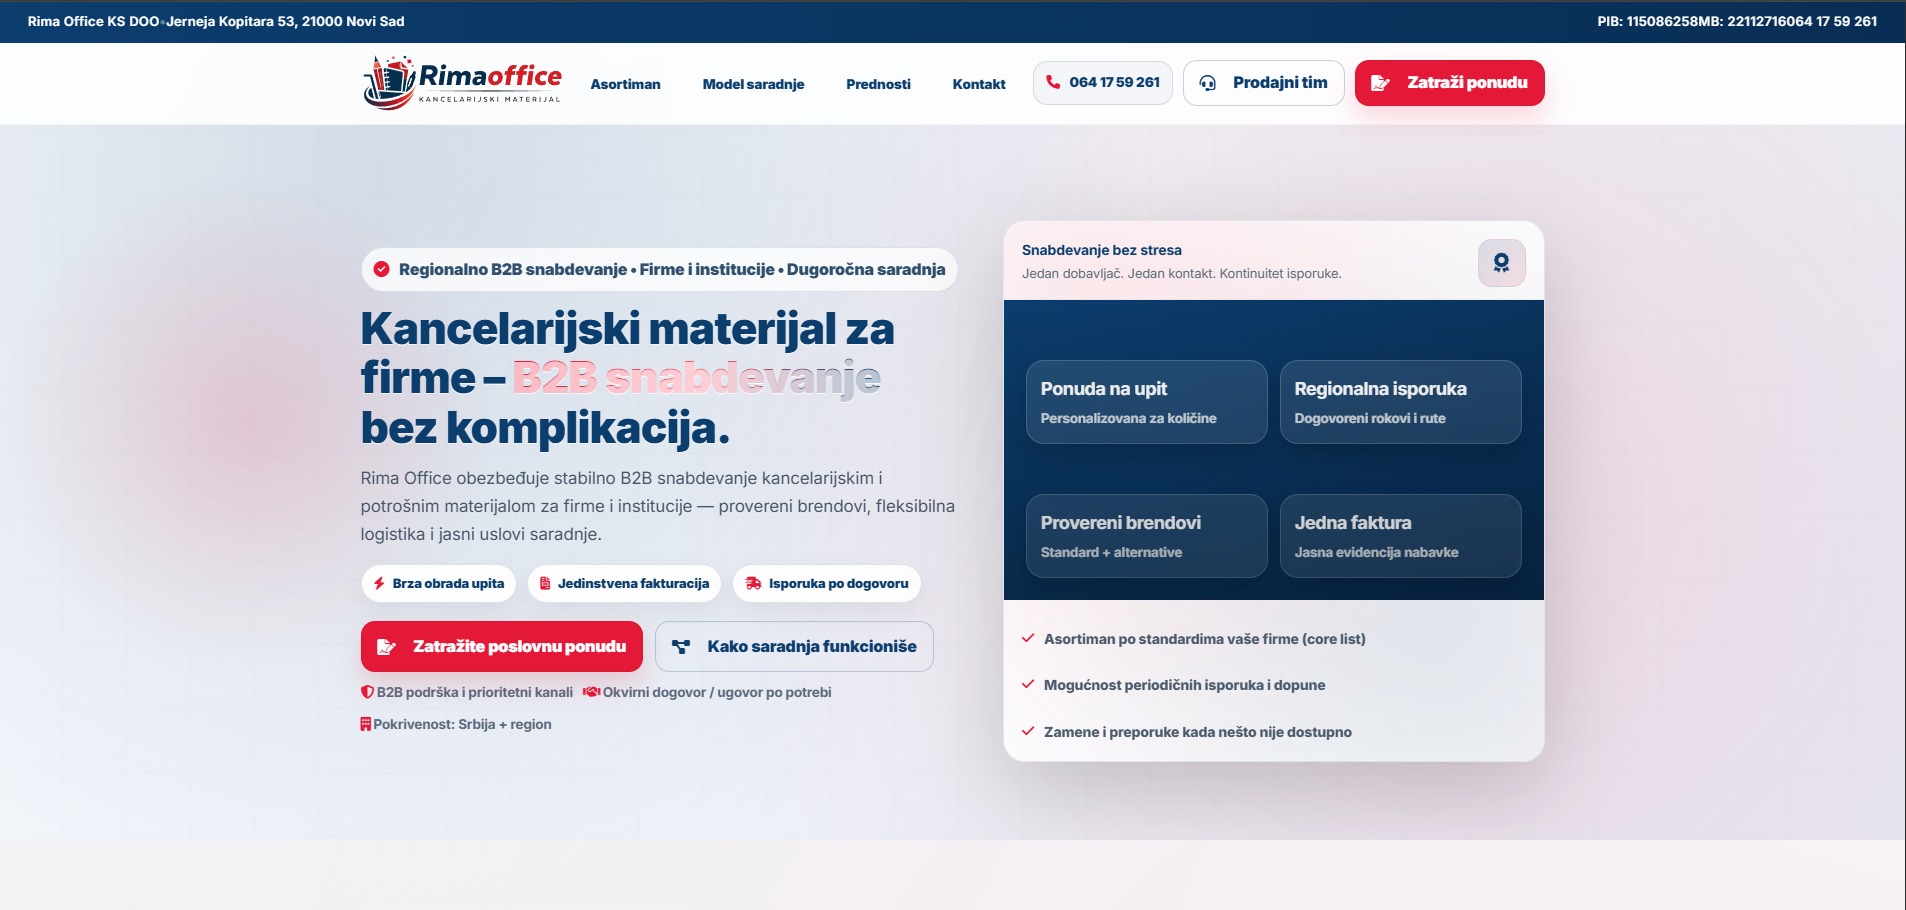Click 'Kako saradnja funkcioniše' button
The height and width of the screenshot is (910, 1906).
793,646
